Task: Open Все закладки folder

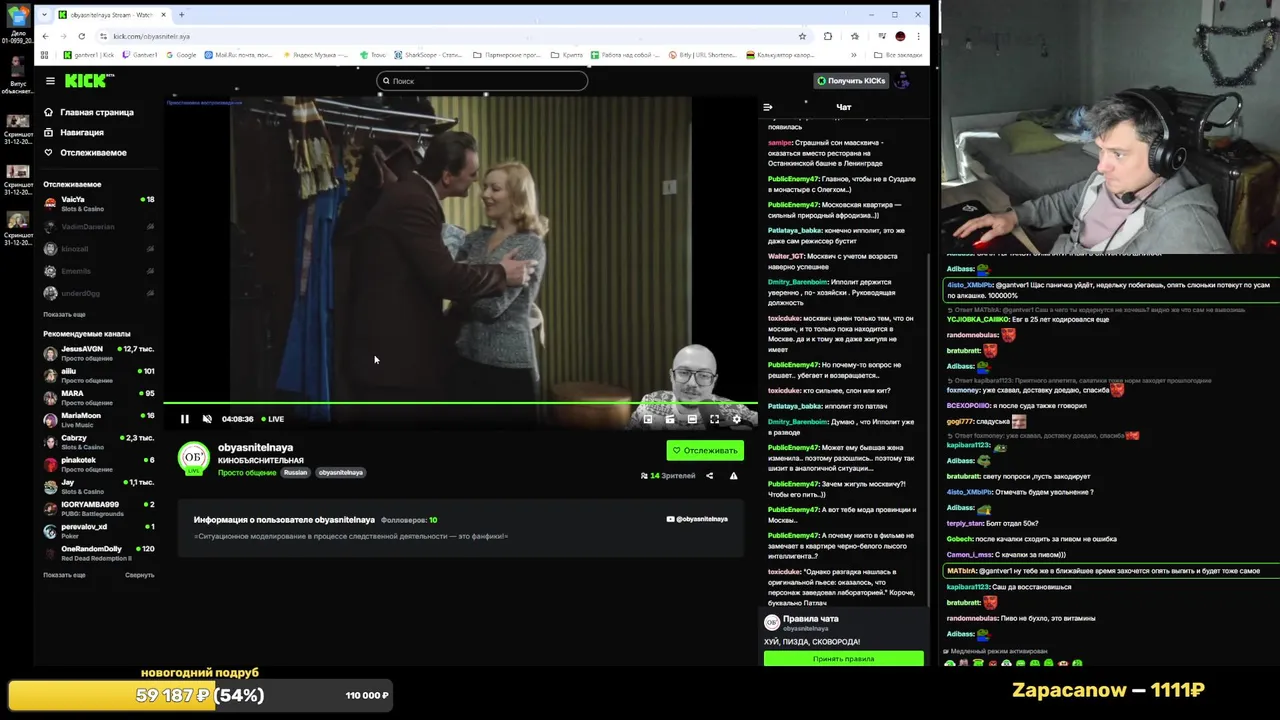Action: coord(898,55)
